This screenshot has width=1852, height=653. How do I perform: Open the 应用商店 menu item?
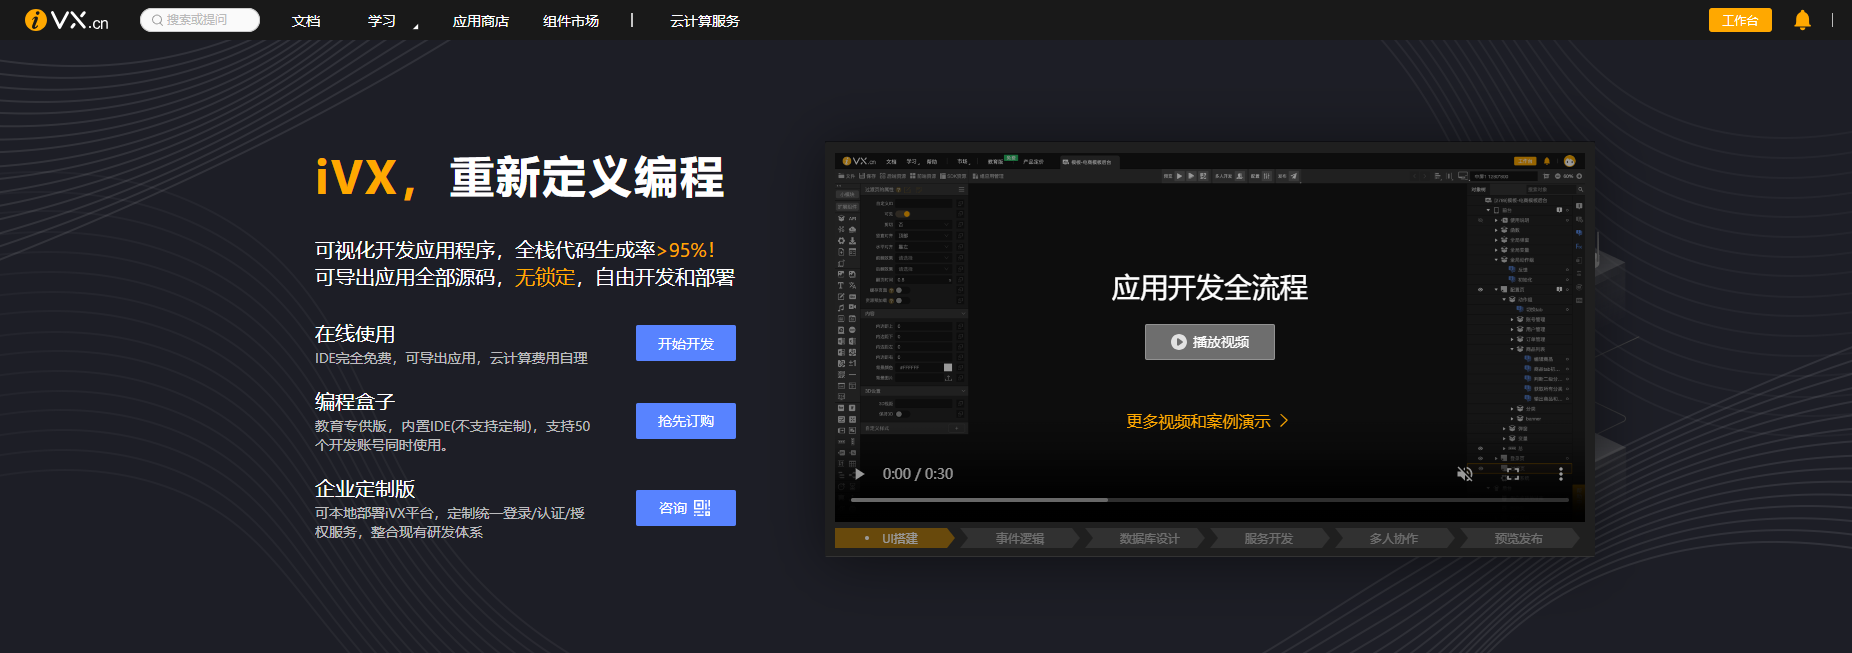click(480, 21)
